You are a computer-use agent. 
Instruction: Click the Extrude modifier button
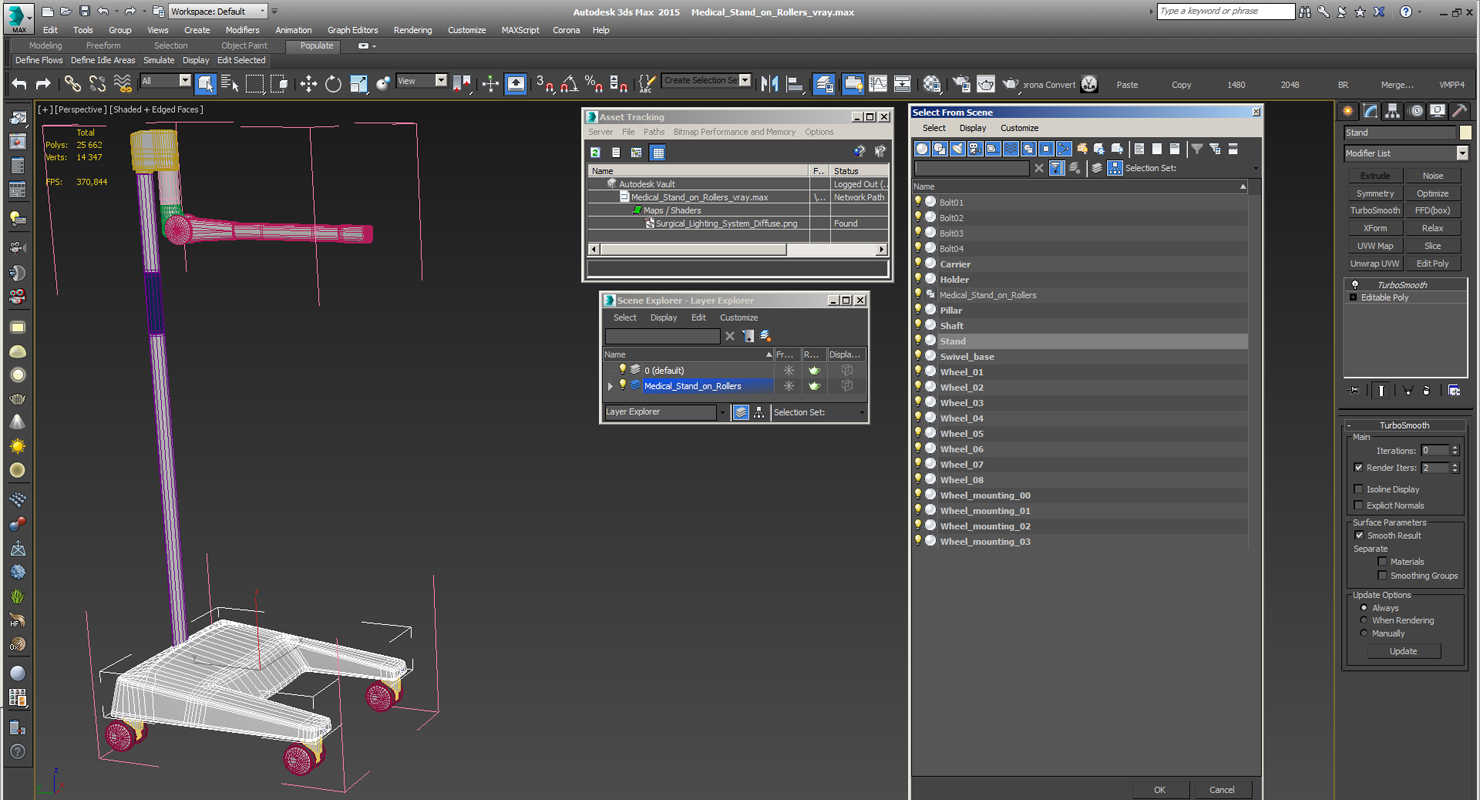click(x=1375, y=175)
